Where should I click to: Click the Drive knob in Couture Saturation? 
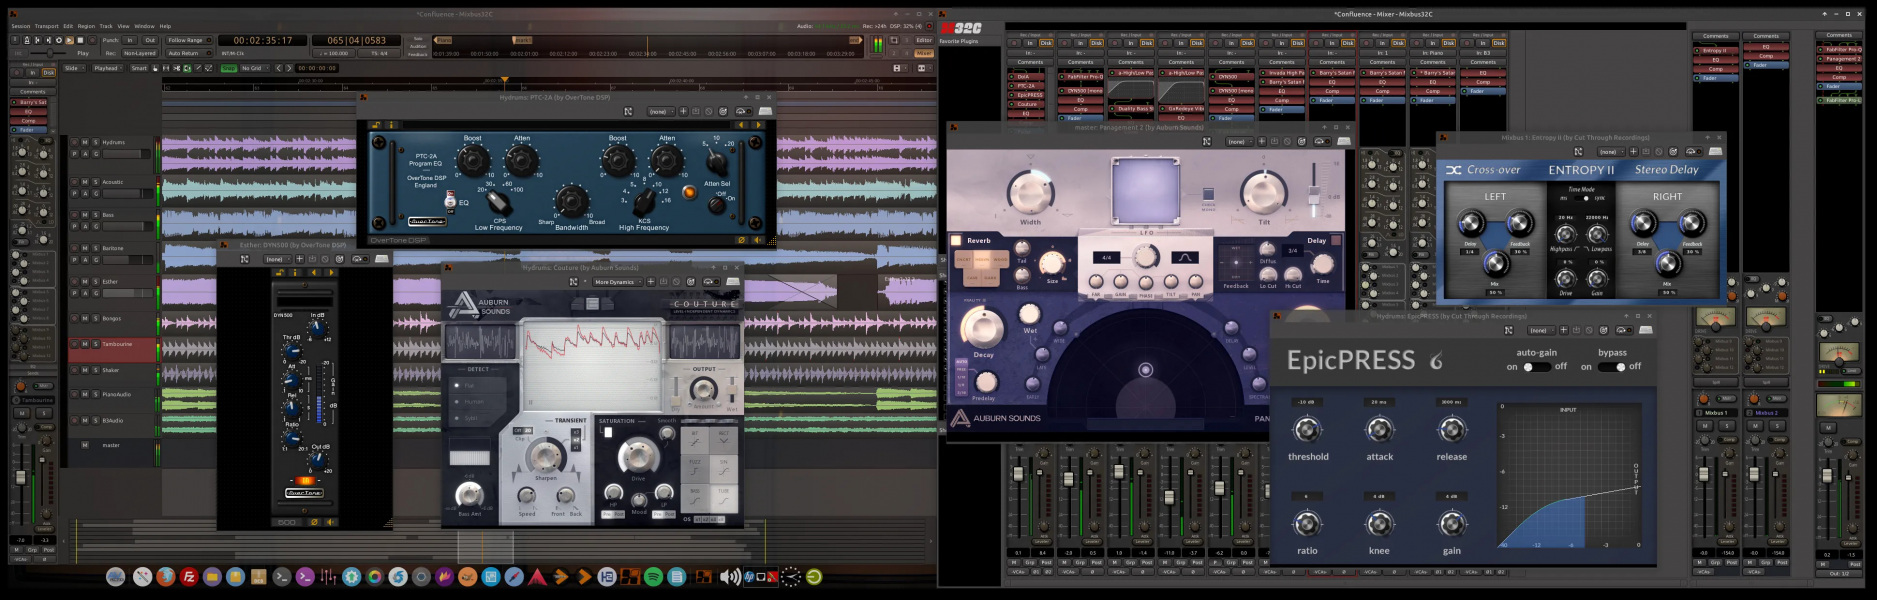[x=637, y=456]
